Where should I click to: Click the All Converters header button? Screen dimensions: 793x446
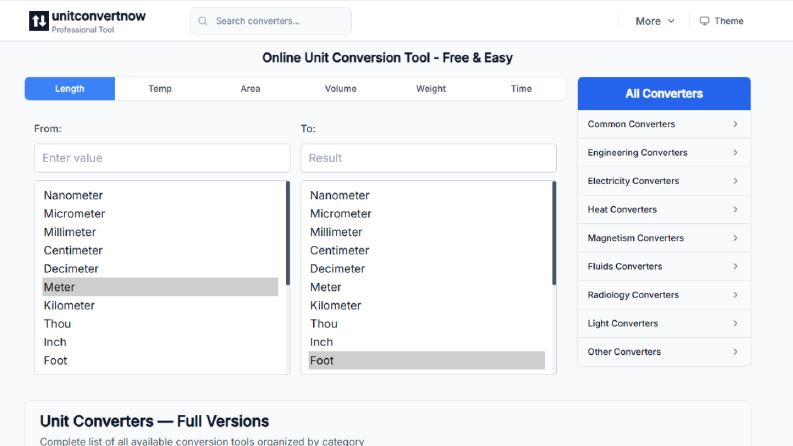pos(664,94)
